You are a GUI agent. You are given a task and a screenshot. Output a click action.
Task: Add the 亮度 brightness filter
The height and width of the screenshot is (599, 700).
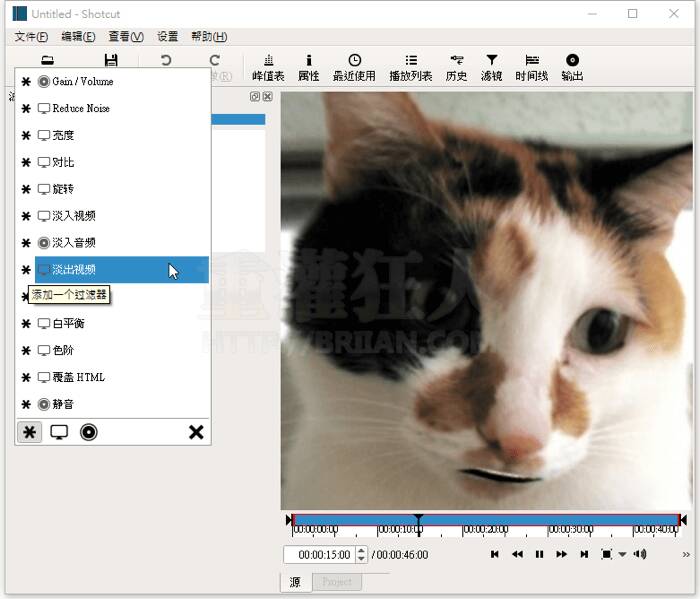click(x=121, y=135)
